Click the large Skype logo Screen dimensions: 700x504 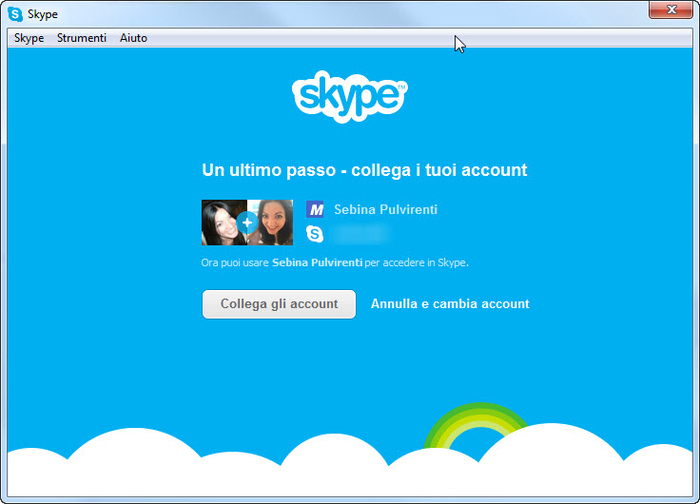(x=349, y=97)
